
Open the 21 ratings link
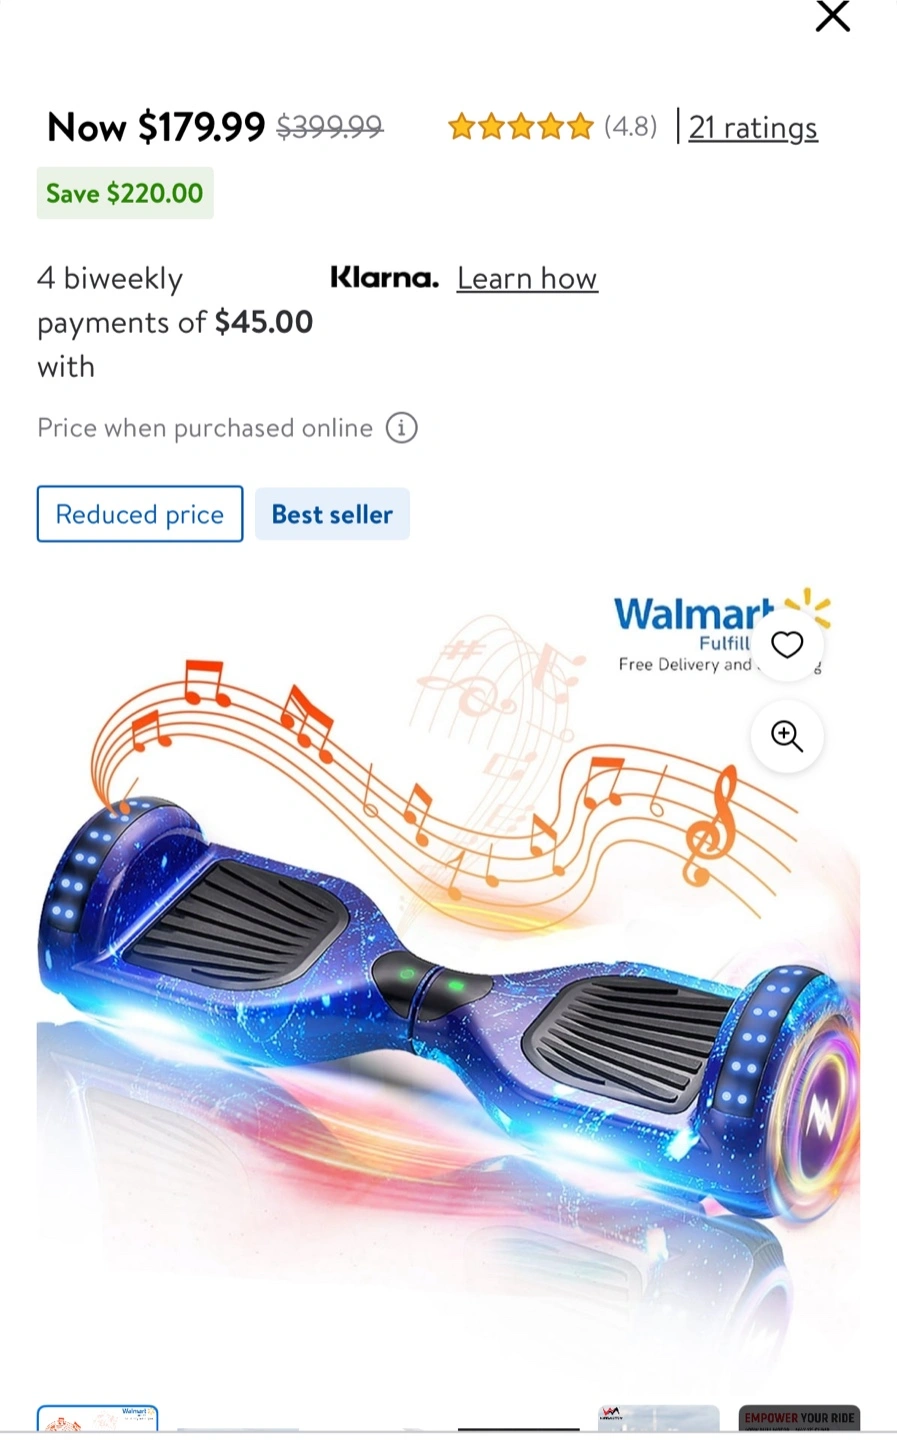pyautogui.click(x=753, y=127)
